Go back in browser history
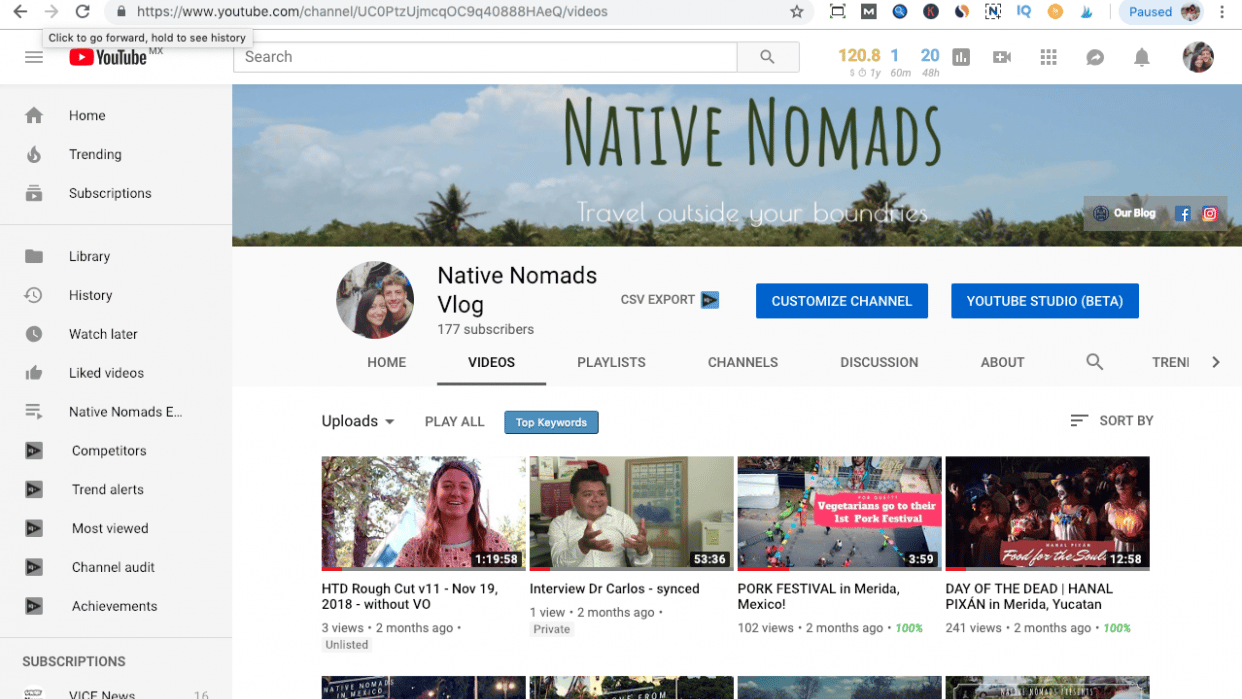This screenshot has height=699, width=1242. [20, 12]
